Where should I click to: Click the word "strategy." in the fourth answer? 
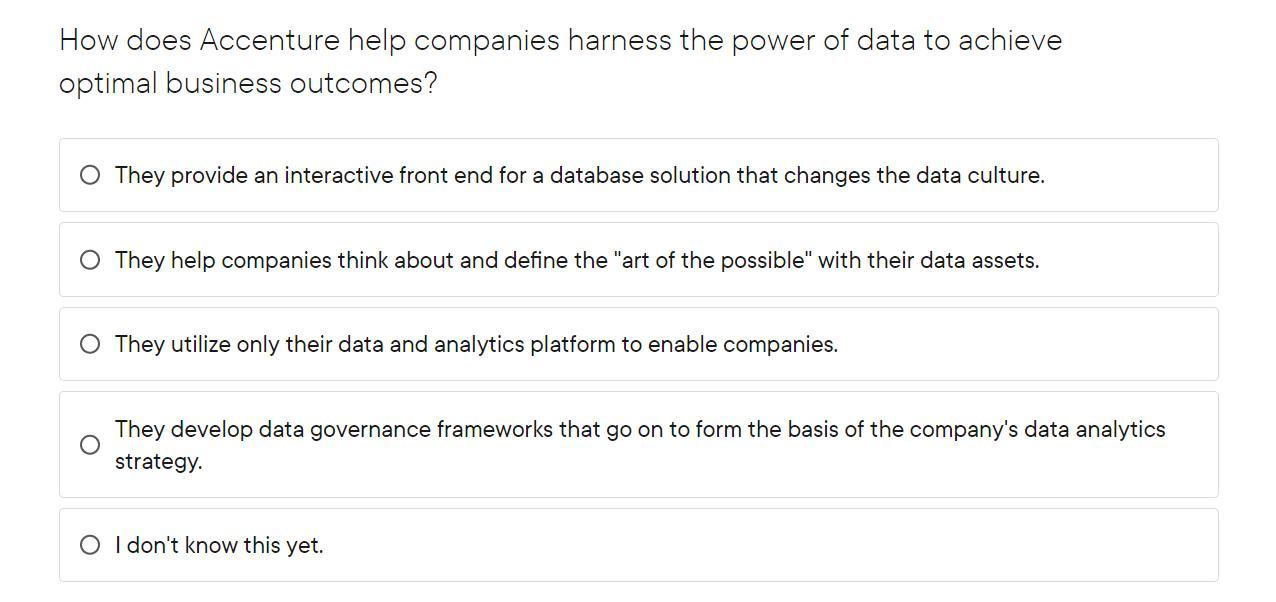click(158, 462)
